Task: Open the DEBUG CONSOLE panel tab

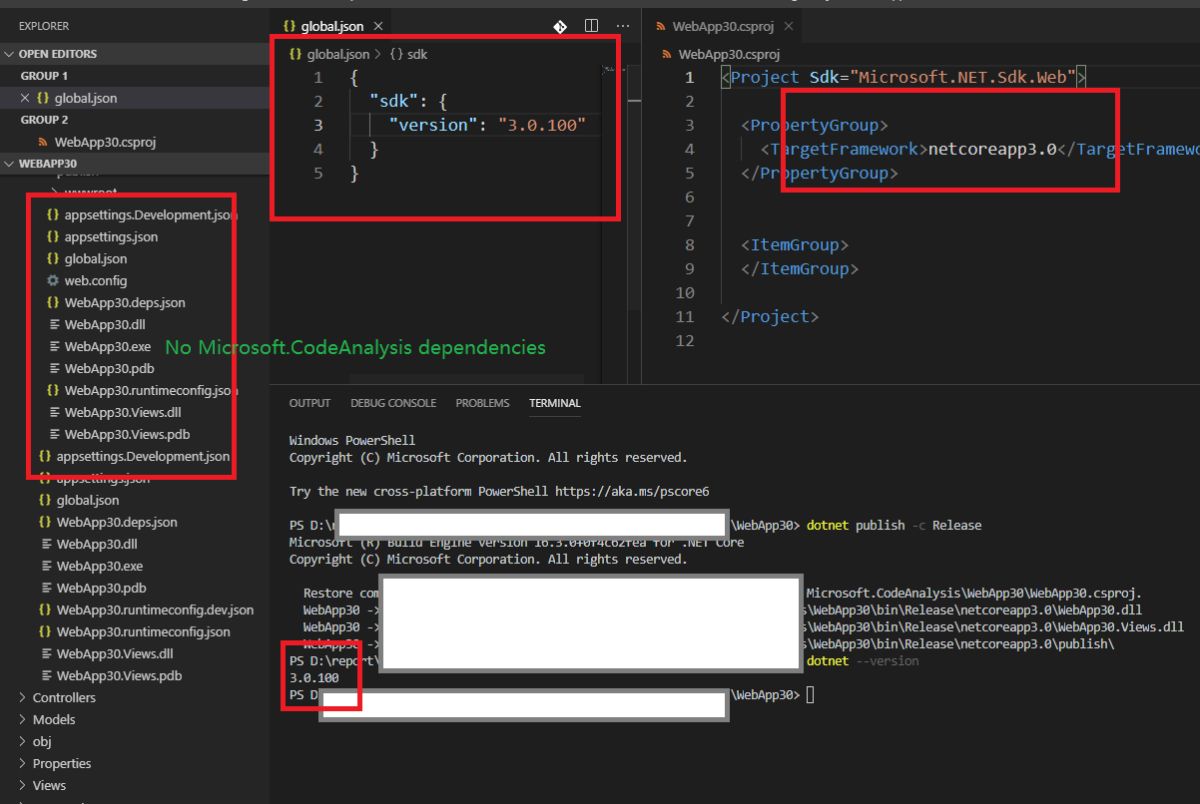Action: pyautogui.click(x=393, y=403)
